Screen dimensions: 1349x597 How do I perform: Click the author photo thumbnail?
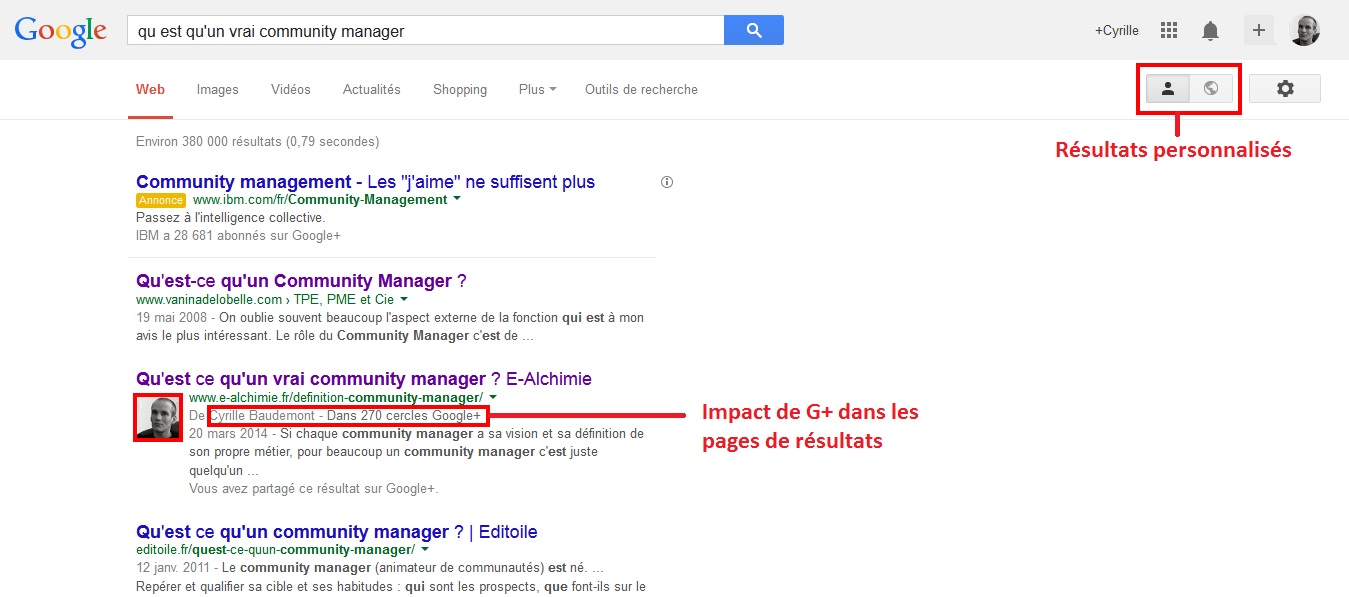pos(158,416)
